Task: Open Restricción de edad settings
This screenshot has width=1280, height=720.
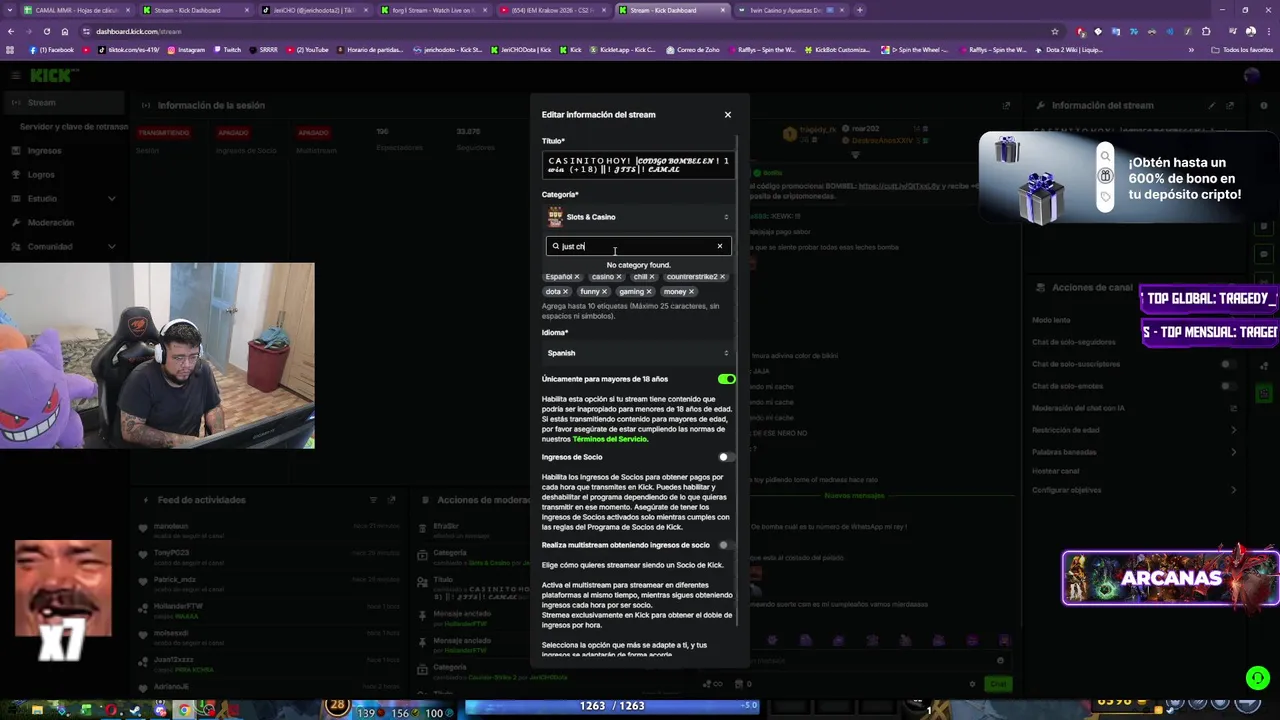Action: 1135,430
